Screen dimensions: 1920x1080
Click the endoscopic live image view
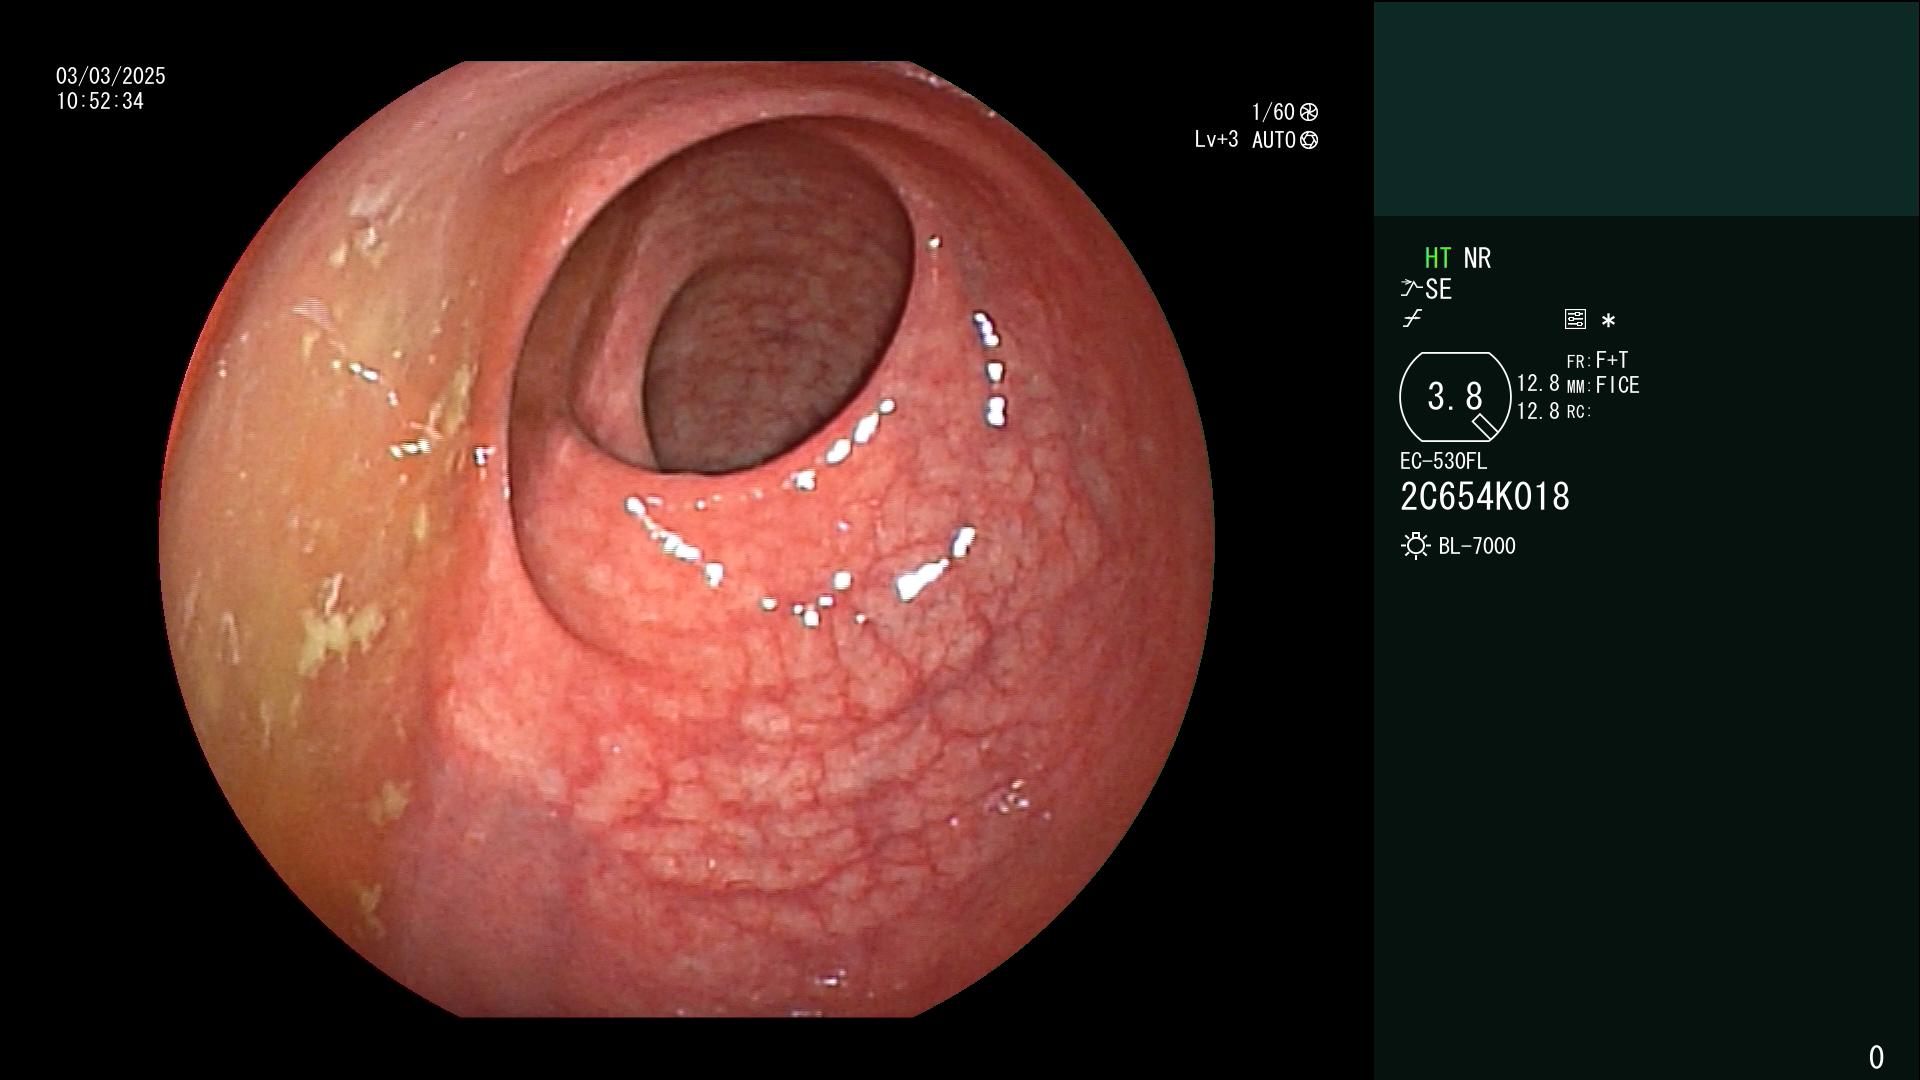[686, 539]
